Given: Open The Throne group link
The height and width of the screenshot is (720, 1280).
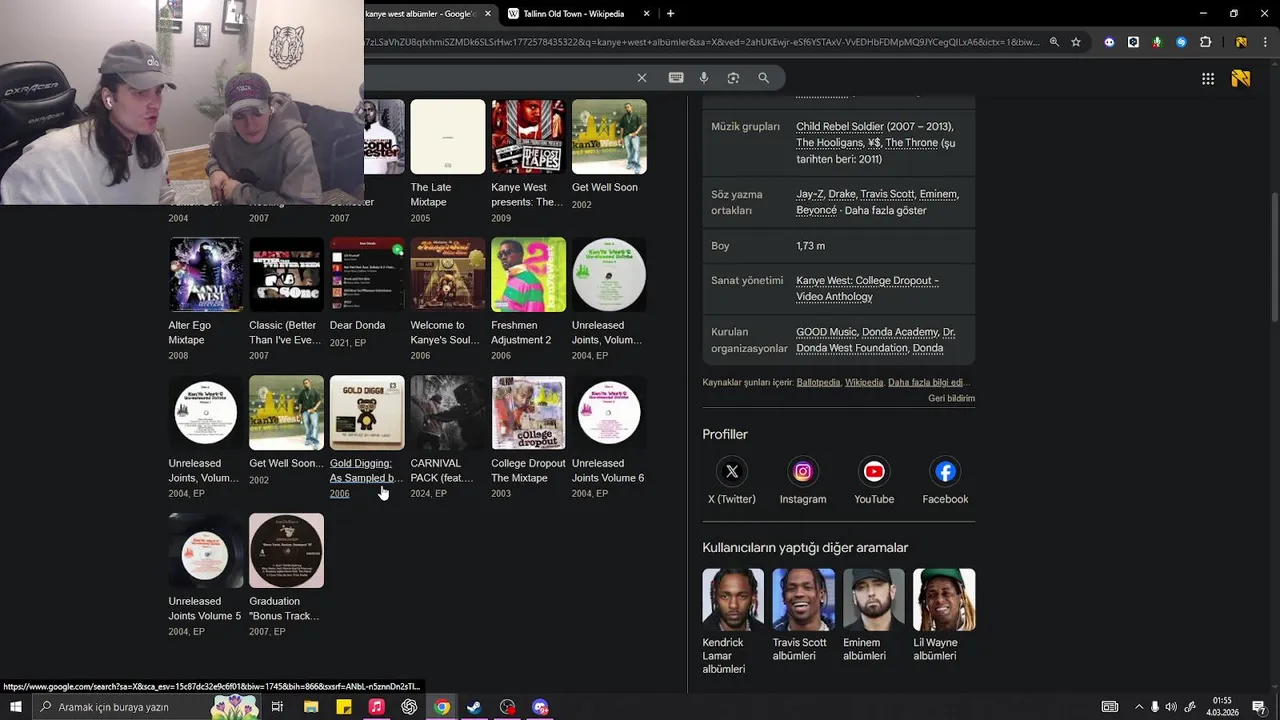Looking at the screenshot, I should (911, 143).
